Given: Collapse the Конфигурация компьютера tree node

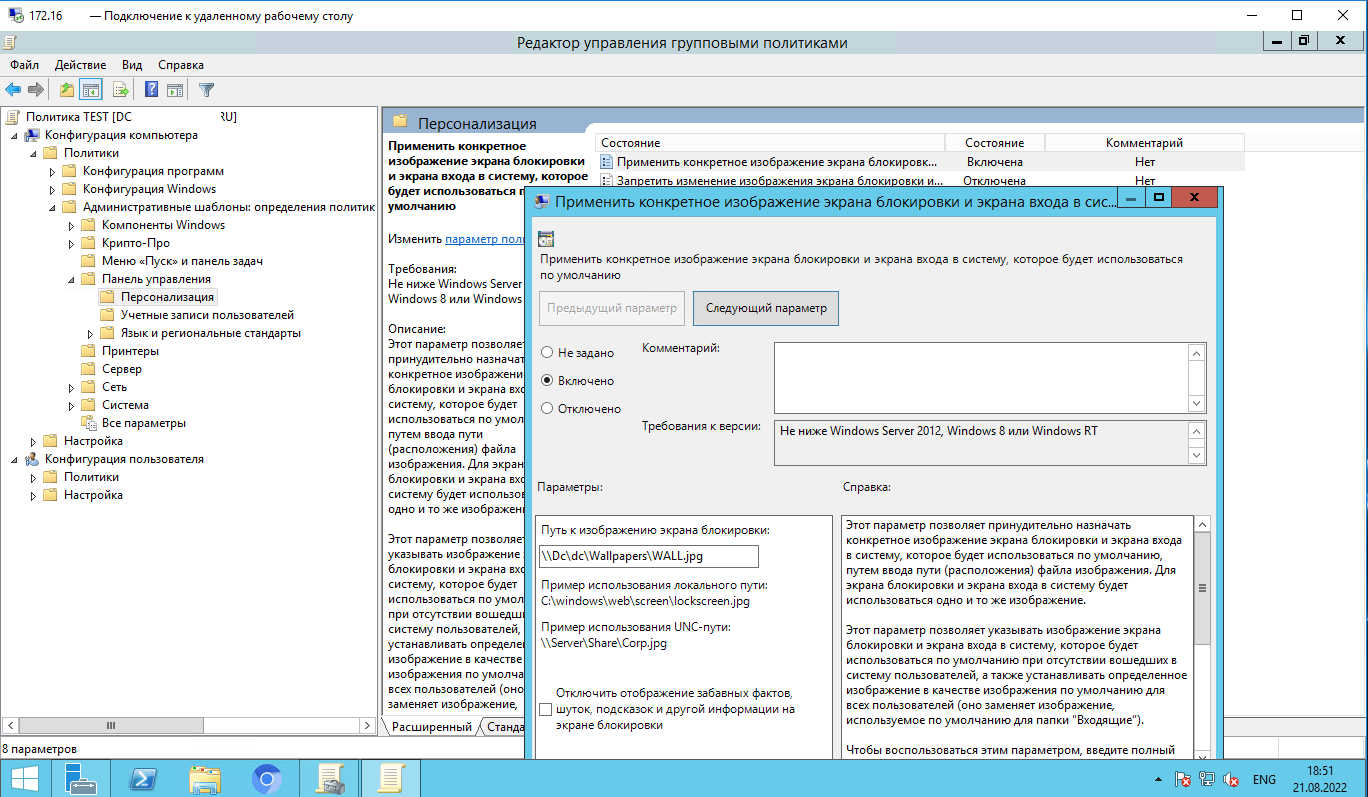Looking at the screenshot, I should coord(13,135).
